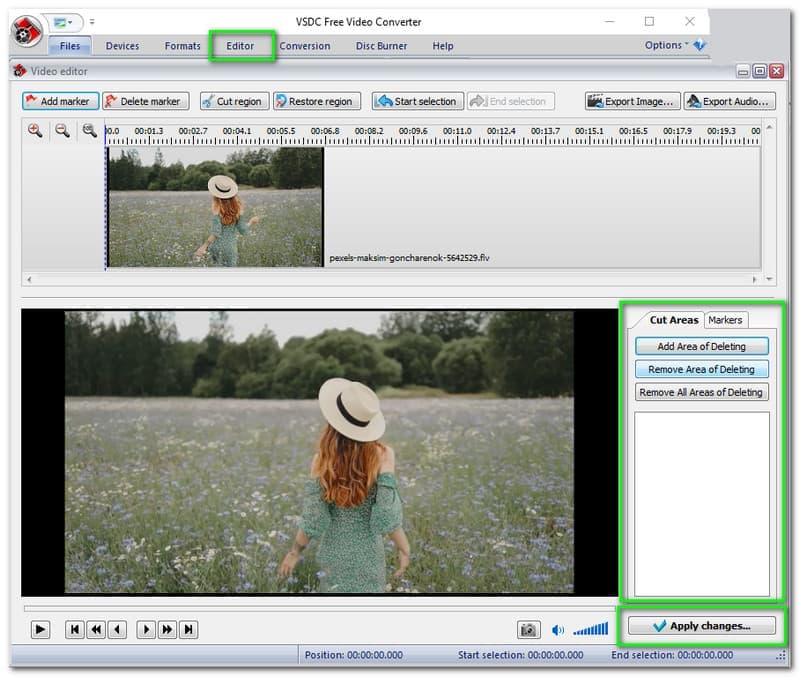Image resolution: width=800 pixels, height=677 pixels.
Task: Rewind with the fast backward button
Action: click(96, 630)
